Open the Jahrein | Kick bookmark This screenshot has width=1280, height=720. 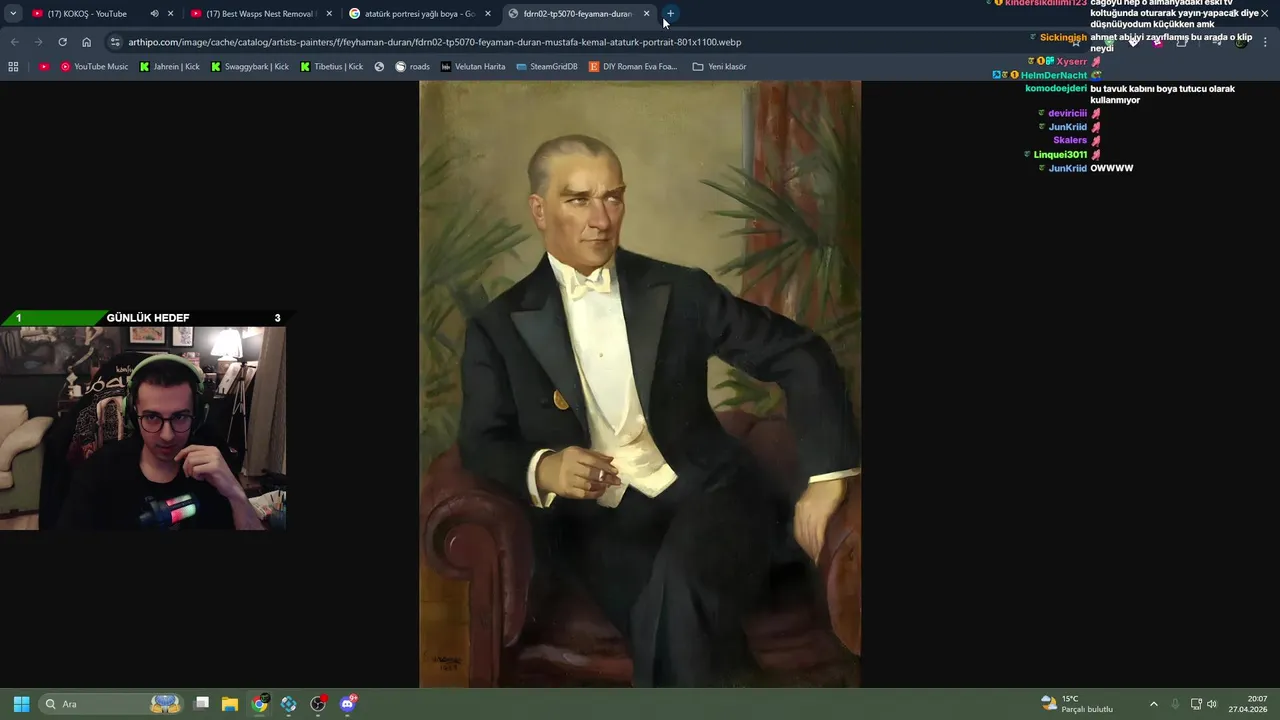click(x=170, y=67)
